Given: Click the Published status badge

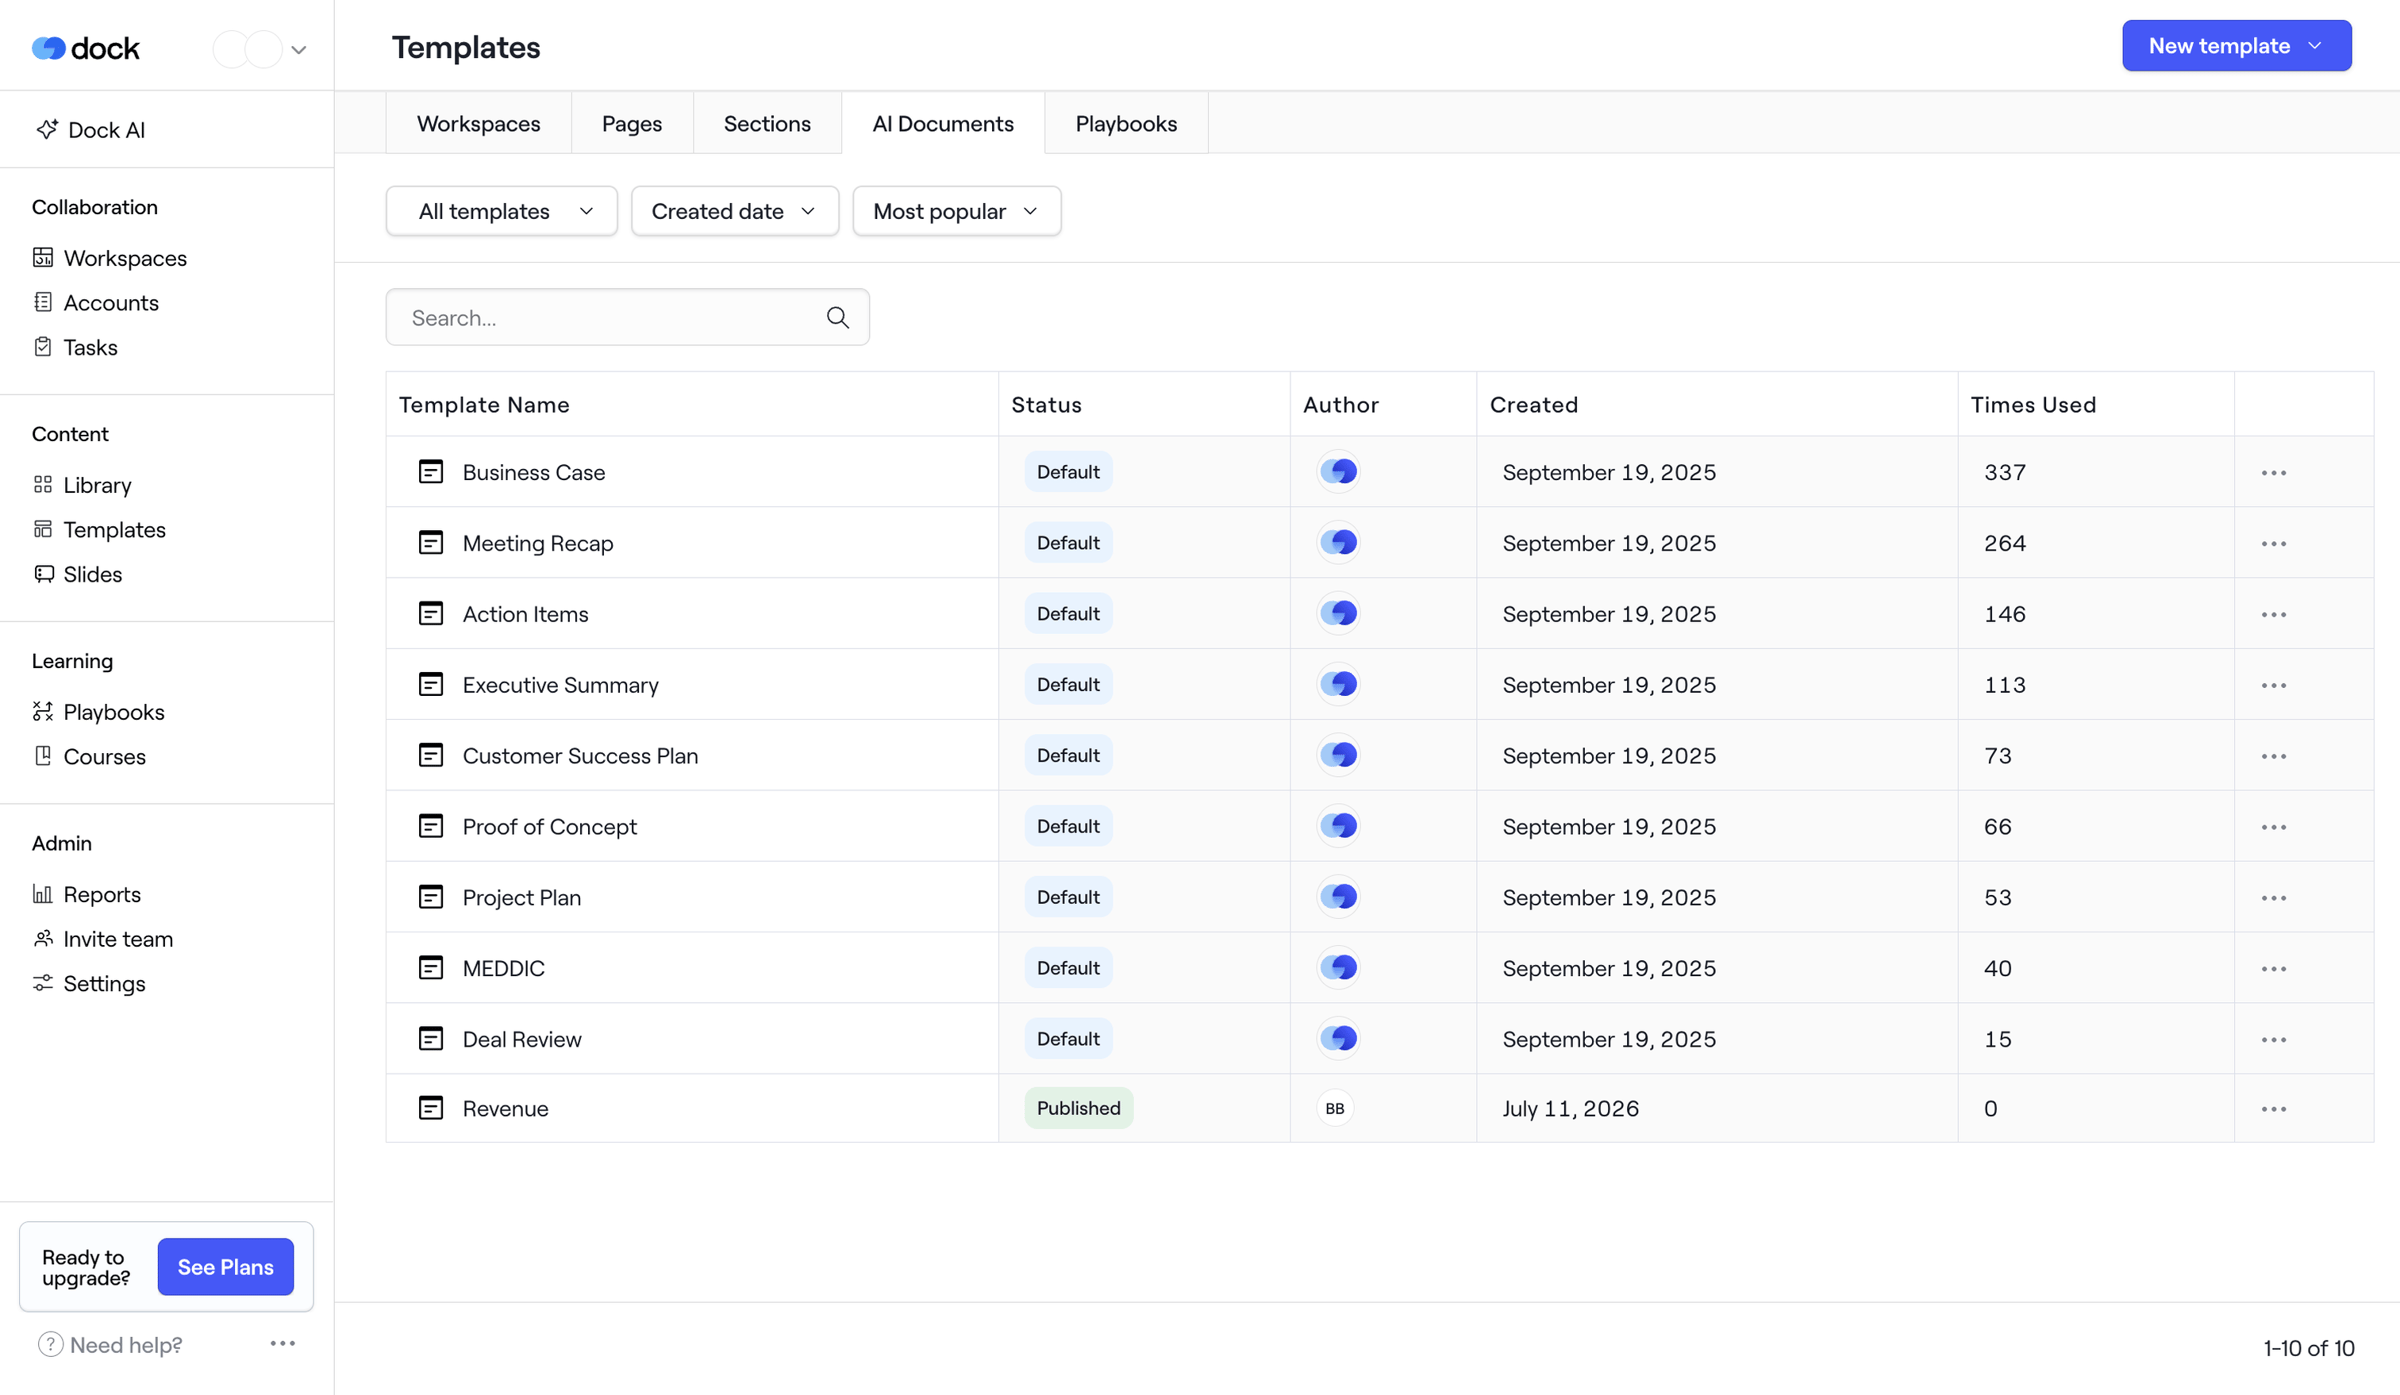Looking at the screenshot, I should [1078, 1108].
